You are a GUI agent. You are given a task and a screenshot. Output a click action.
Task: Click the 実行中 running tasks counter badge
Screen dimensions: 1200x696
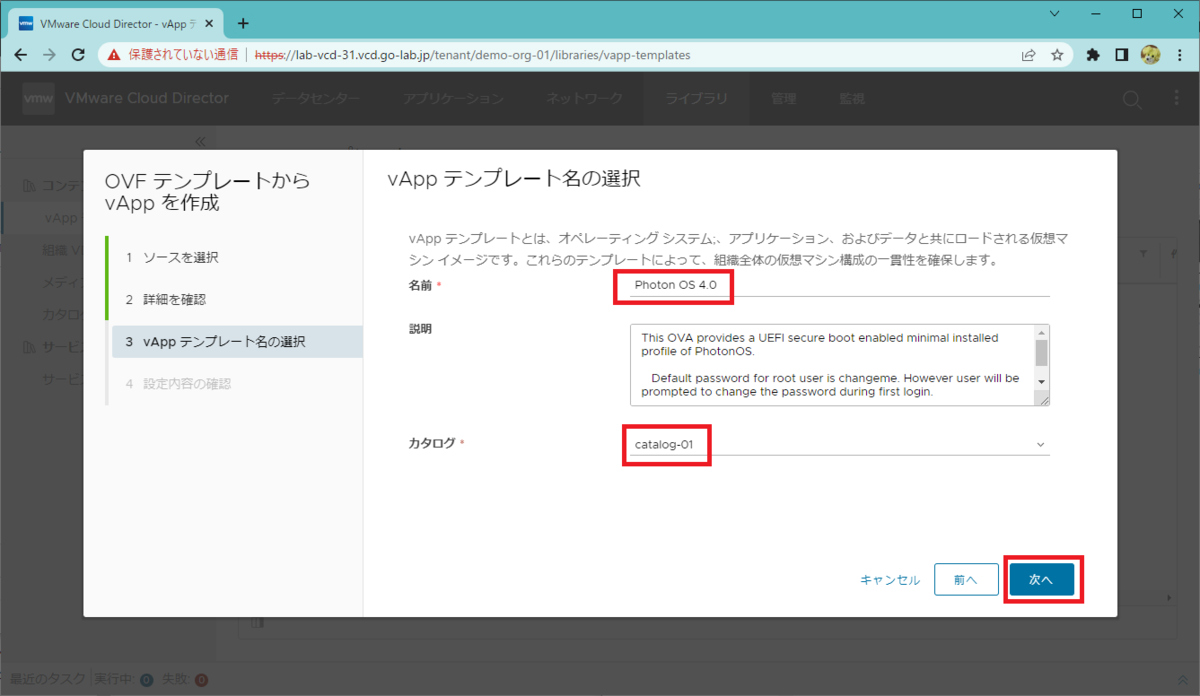point(146,680)
